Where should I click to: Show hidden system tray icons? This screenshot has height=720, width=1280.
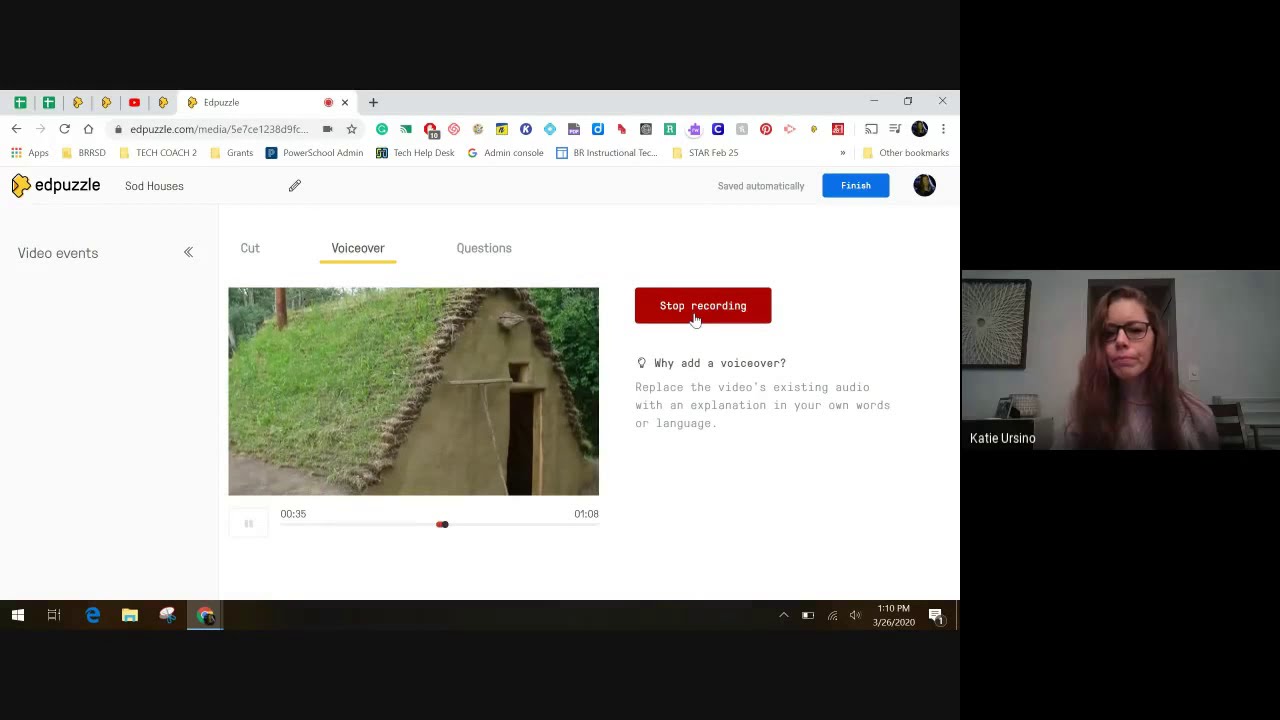click(784, 615)
